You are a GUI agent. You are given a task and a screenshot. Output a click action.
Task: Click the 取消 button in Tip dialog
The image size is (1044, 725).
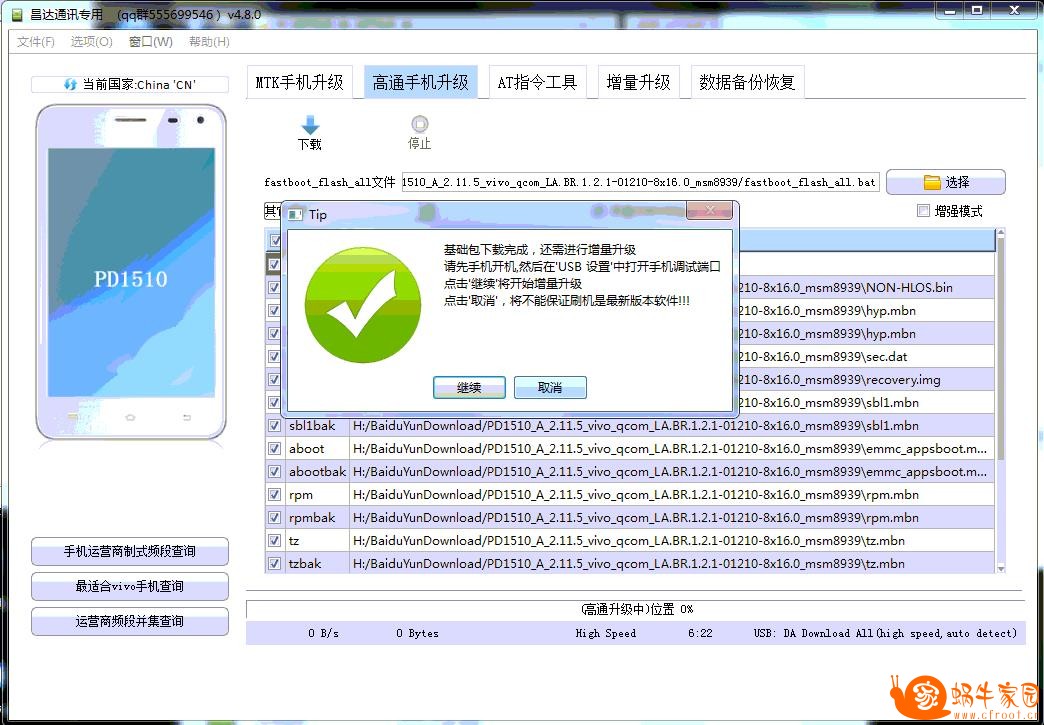[550, 387]
